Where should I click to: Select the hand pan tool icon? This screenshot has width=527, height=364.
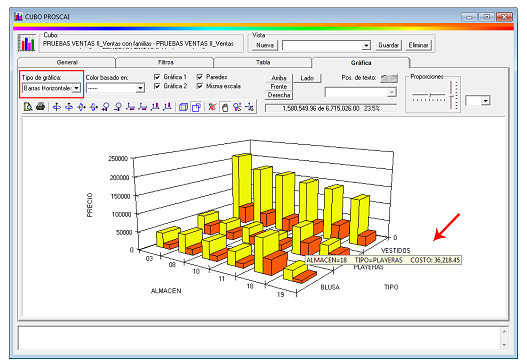[225, 107]
